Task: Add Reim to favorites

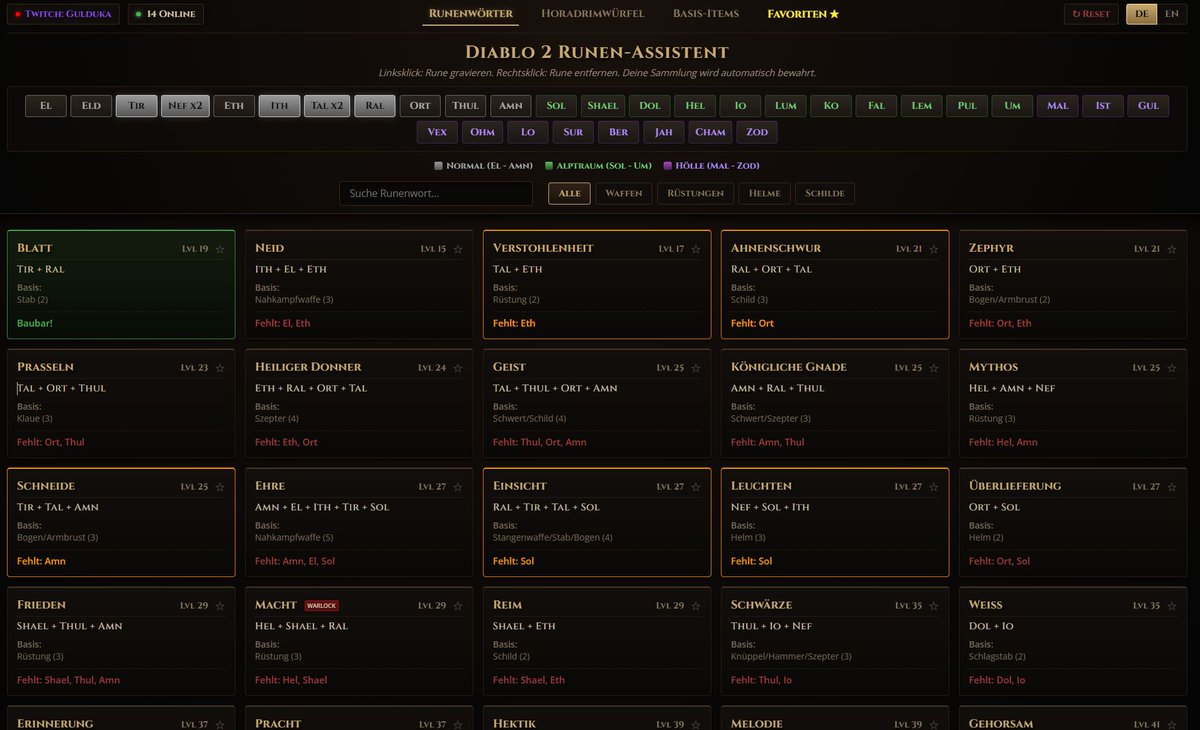Action: 695,605
